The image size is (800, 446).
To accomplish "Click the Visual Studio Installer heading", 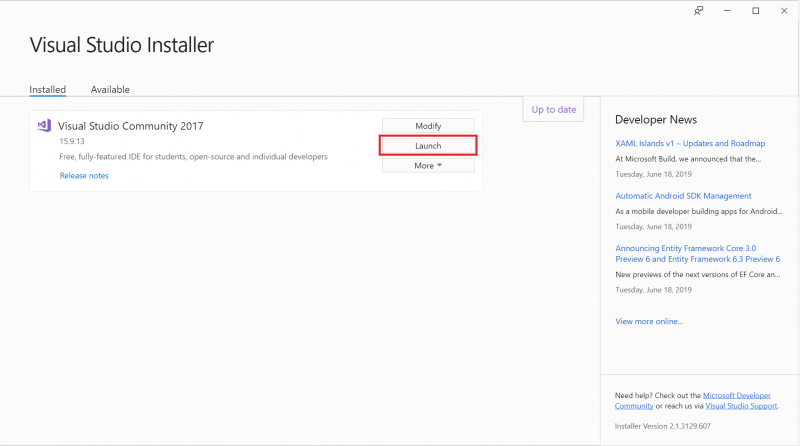I will 122,45.
